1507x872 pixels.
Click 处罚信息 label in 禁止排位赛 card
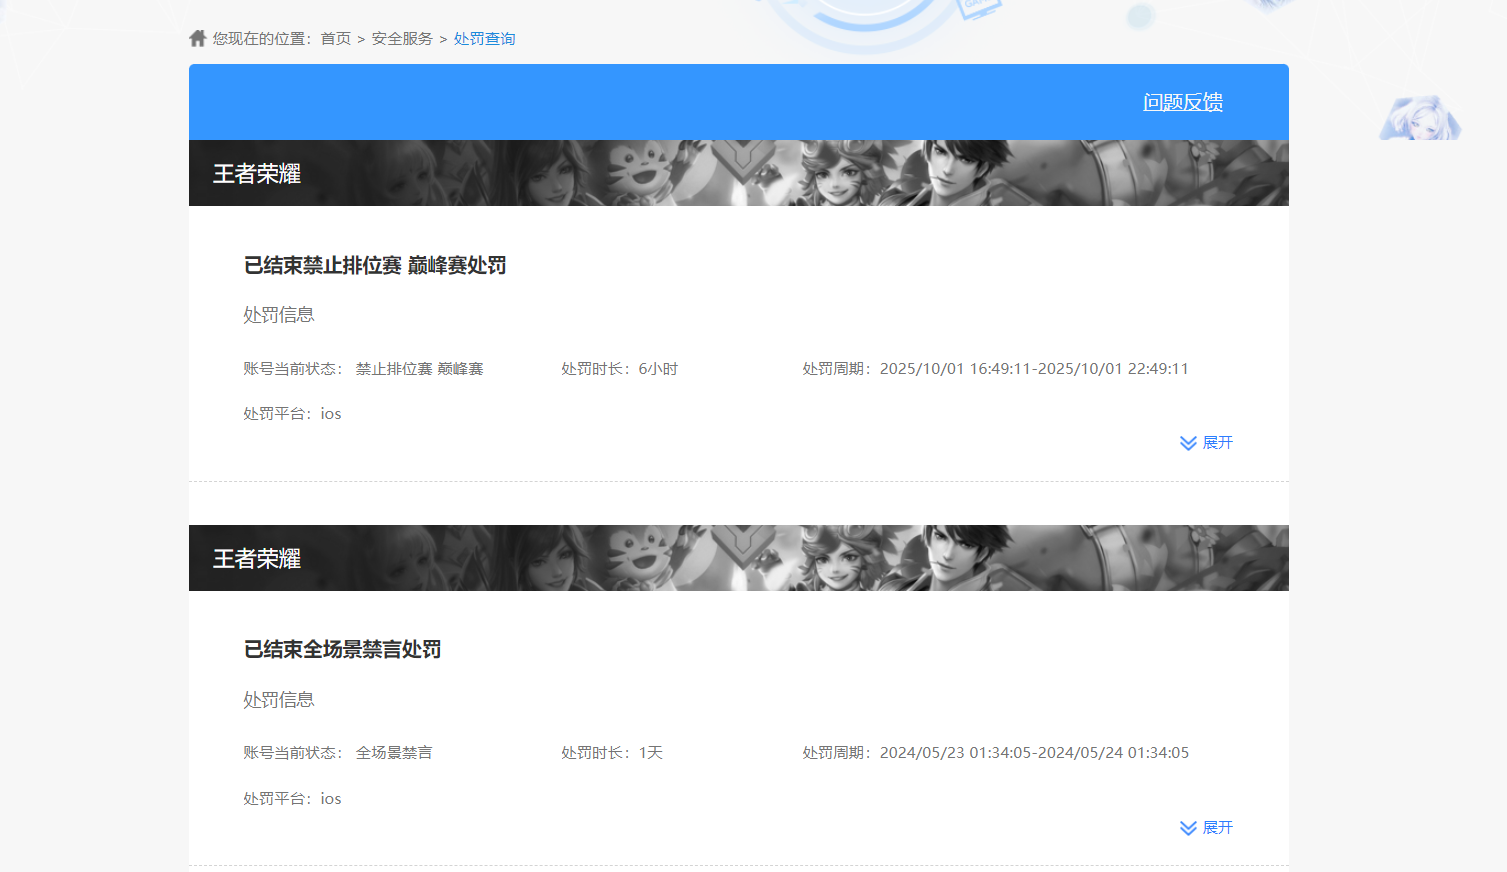click(x=279, y=315)
